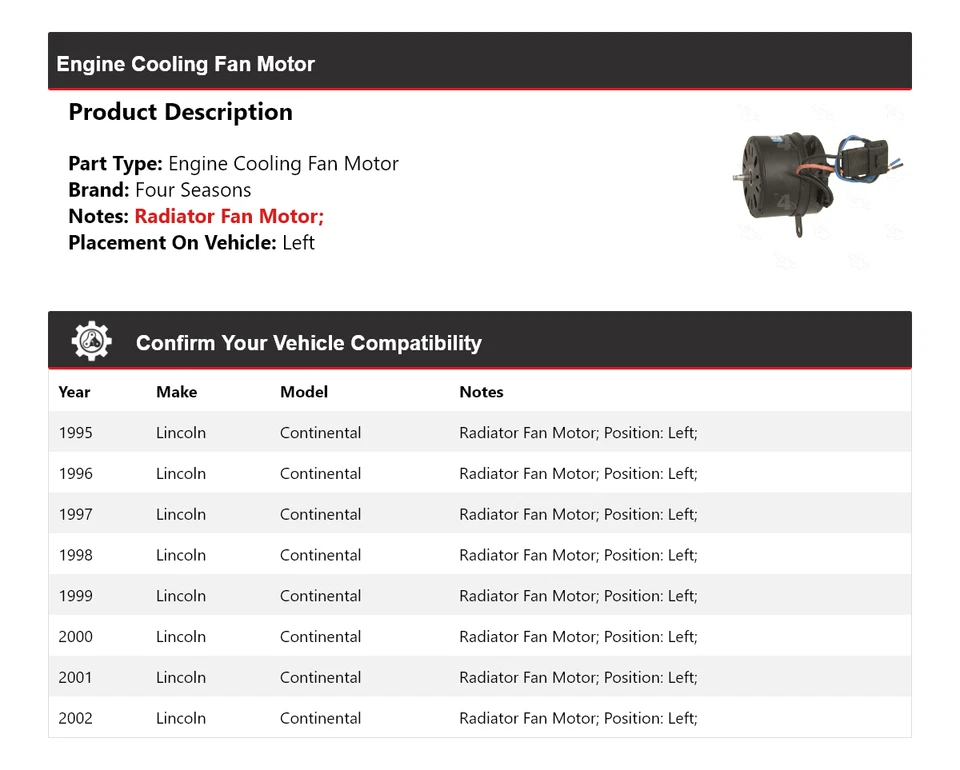Select the 2002 year cell
The height and width of the screenshot is (770, 960).
tap(75, 719)
